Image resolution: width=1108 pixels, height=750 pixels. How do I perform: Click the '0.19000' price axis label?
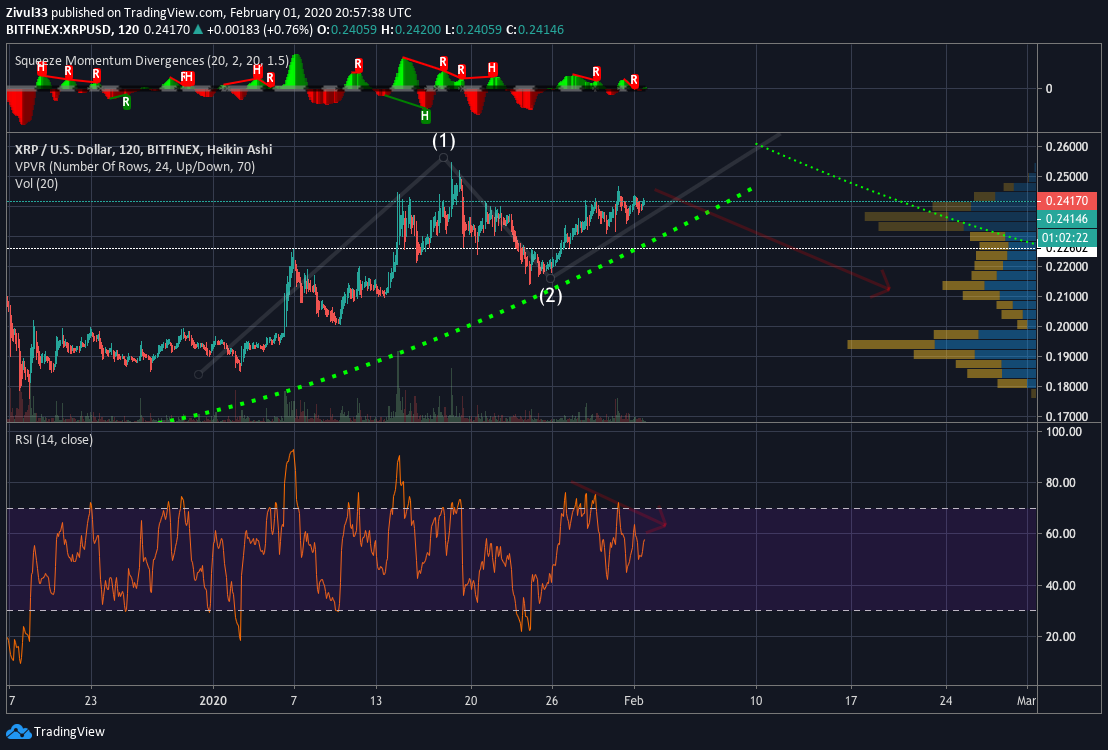[1066, 357]
